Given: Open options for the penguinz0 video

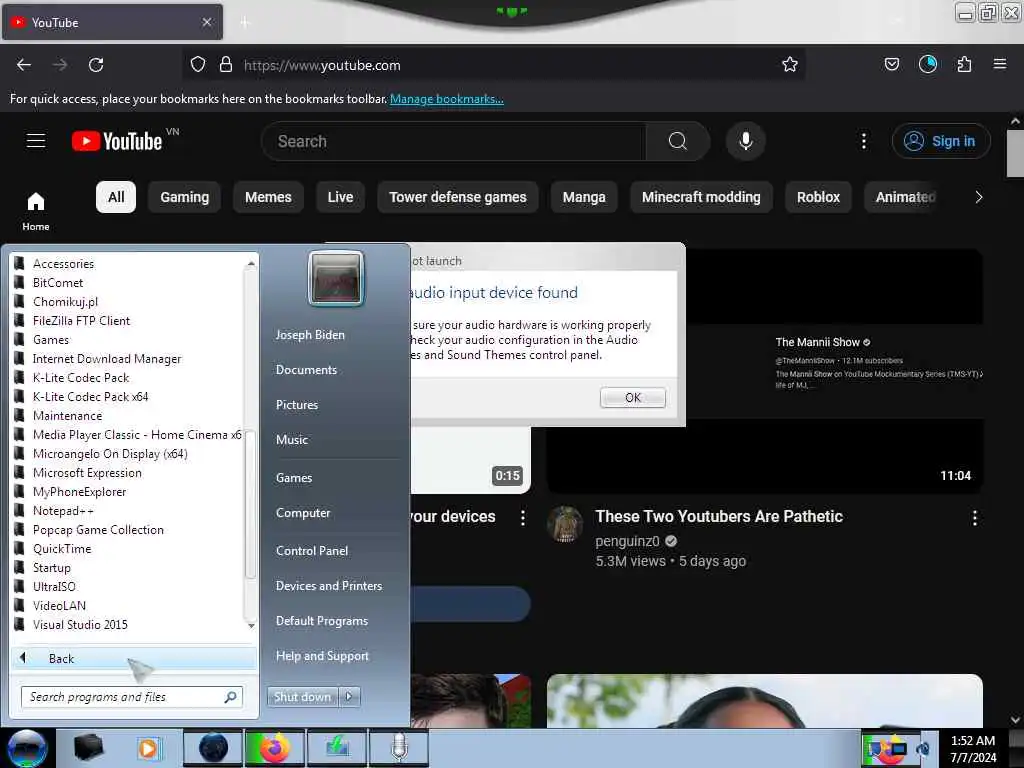Looking at the screenshot, I should (x=974, y=518).
